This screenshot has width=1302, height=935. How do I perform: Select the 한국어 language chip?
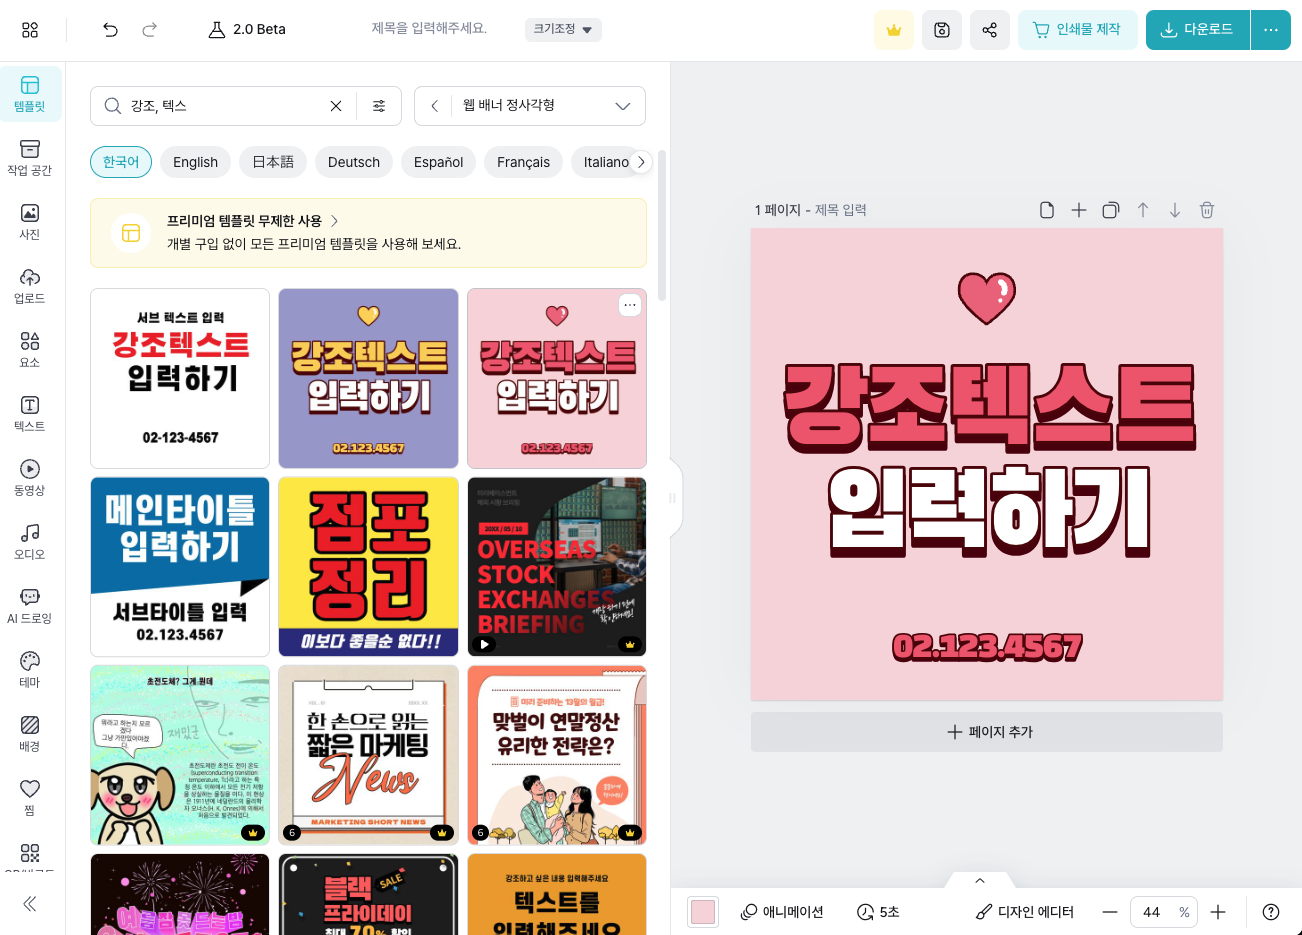pos(121,162)
